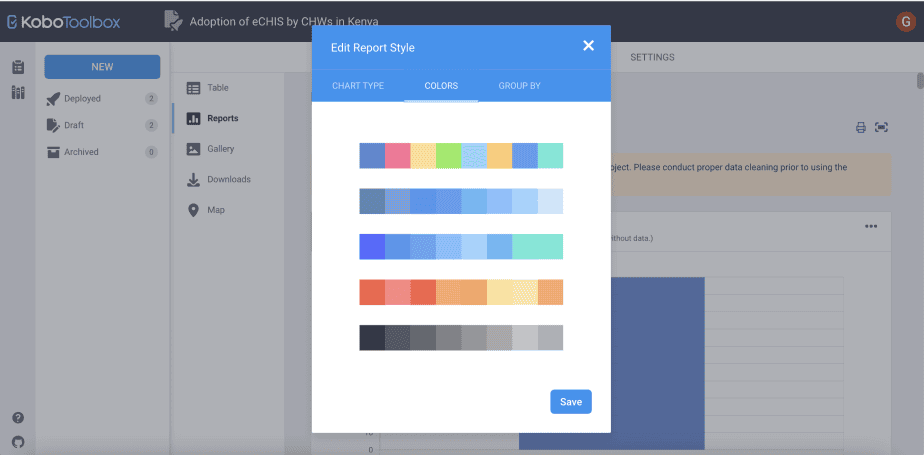Viewport: 924px width, 455px height.
Task: Click the KoboToolbox logo
Action: pos(63,22)
